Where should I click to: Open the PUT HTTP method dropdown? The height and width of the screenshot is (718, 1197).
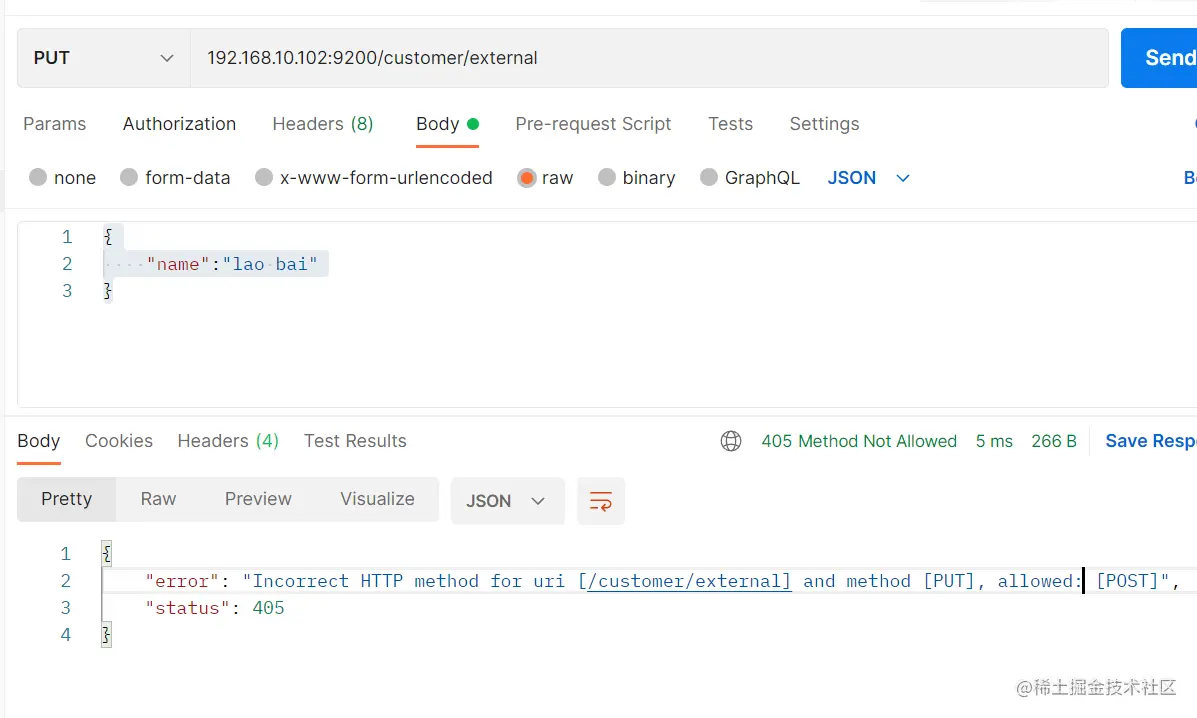click(x=104, y=58)
